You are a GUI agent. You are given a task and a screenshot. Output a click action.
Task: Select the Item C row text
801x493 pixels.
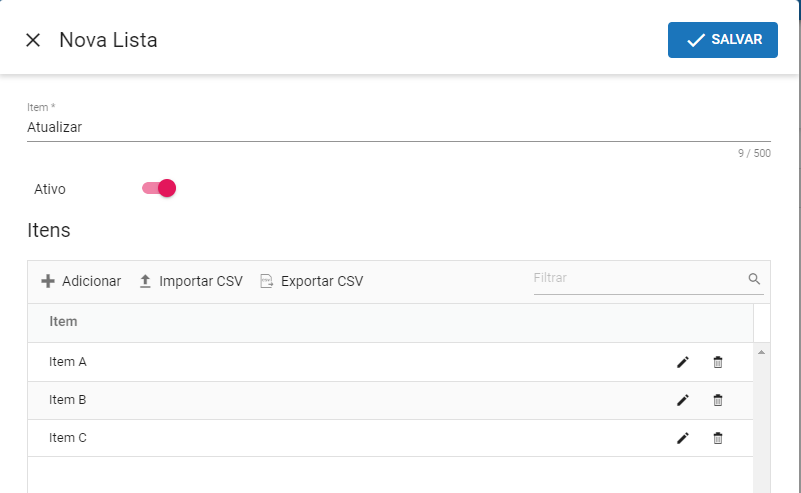[68, 438]
